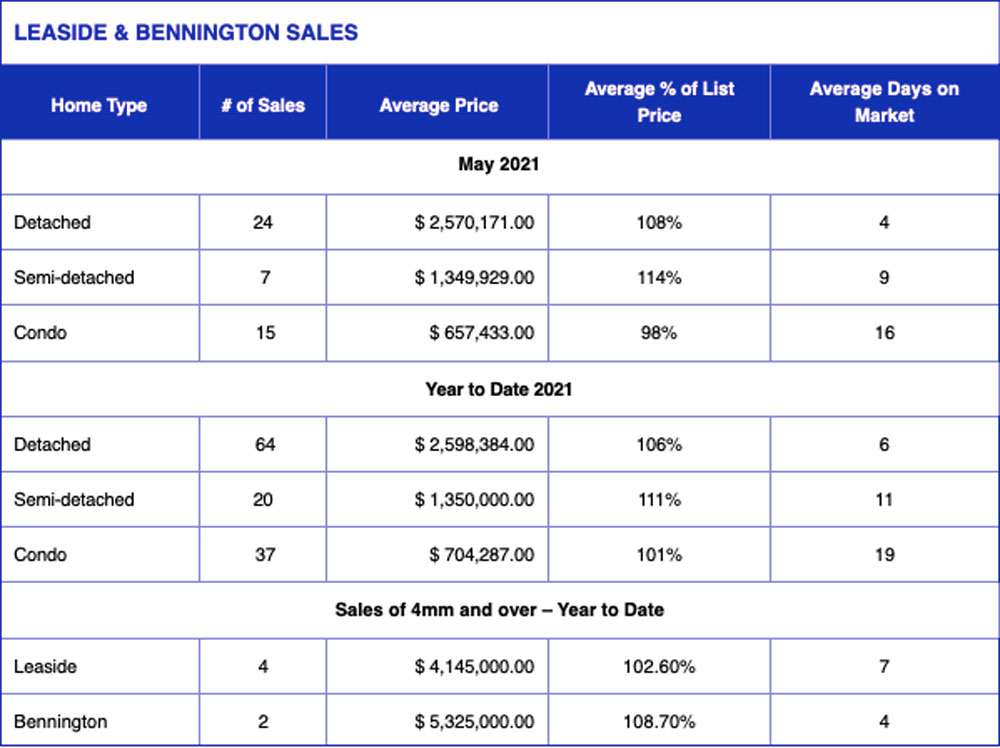Click the May 2021 section heading
The image size is (1000, 748).
pos(499,165)
